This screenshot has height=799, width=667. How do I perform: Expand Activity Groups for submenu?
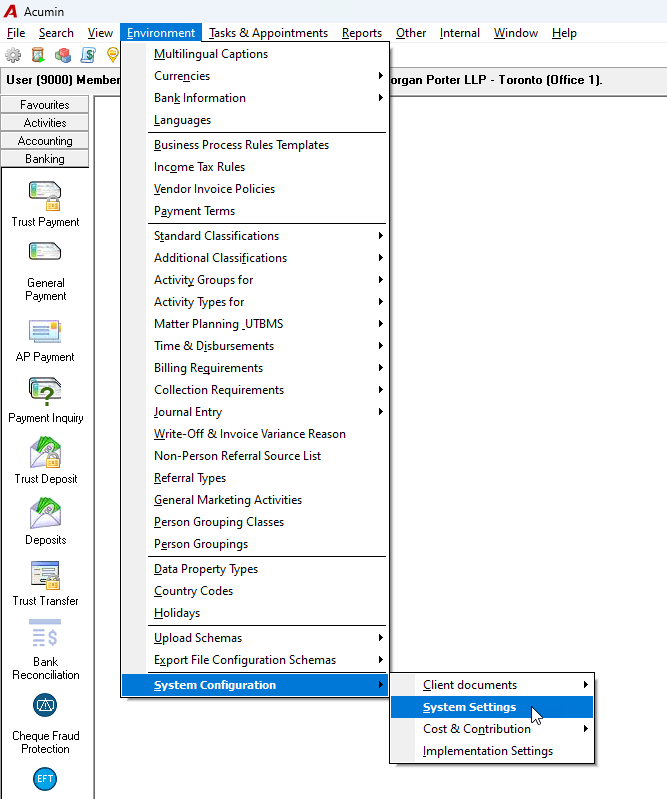[x=255, y=280]
